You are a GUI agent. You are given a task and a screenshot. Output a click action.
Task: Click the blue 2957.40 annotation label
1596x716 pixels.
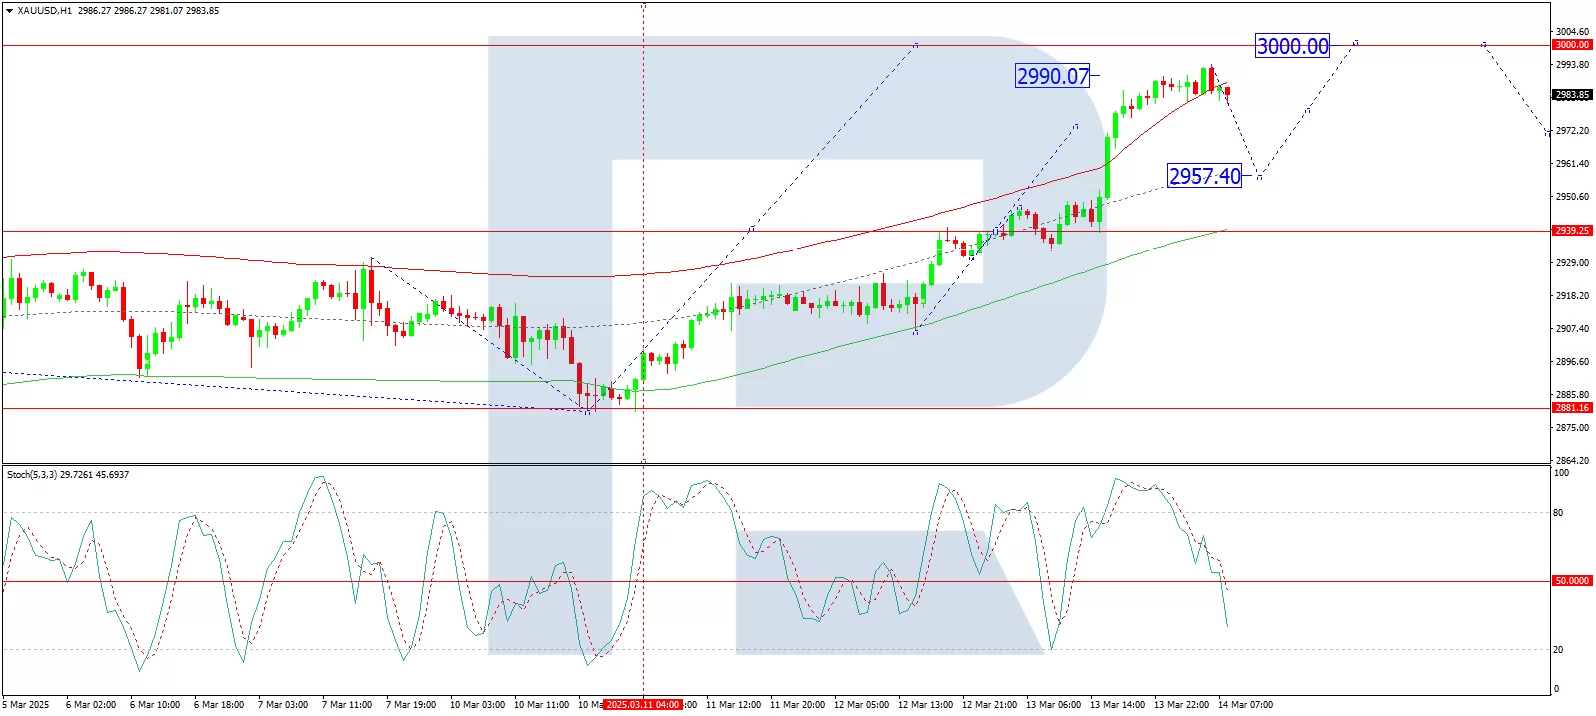tap(1204, 176)
